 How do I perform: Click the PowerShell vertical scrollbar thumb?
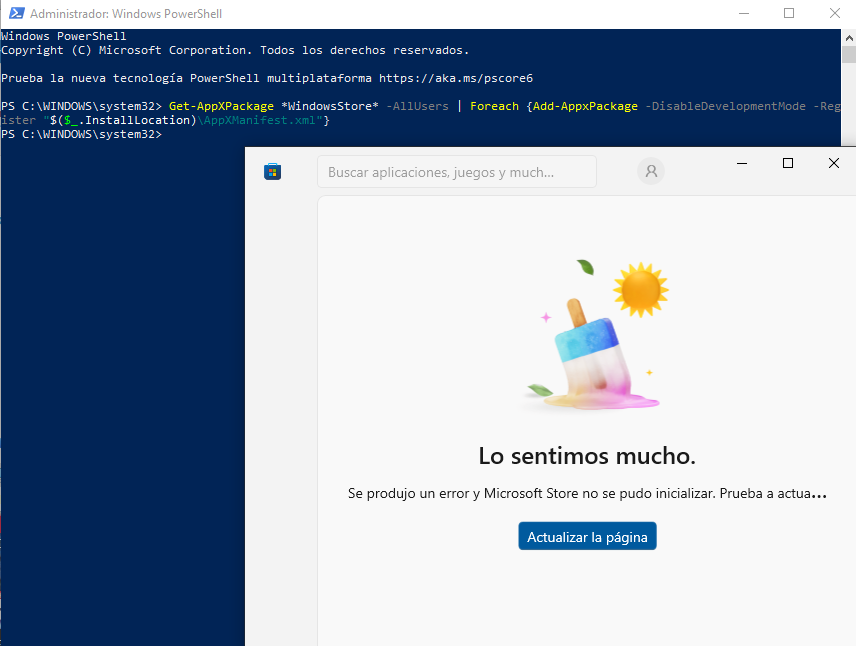(849, 55)
